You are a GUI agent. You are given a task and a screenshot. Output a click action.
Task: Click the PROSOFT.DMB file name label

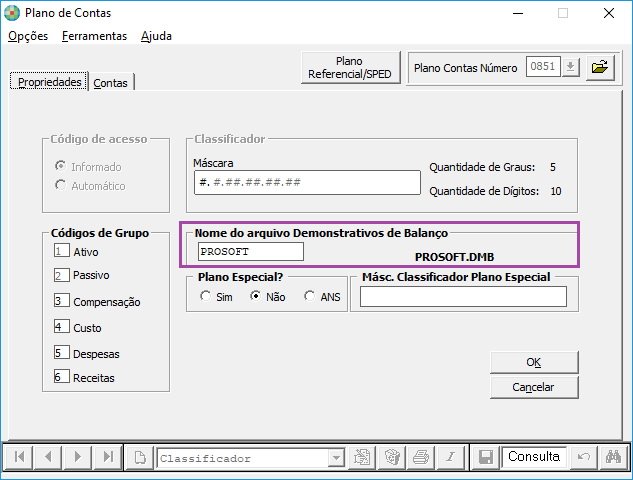[x=455, y=257]
